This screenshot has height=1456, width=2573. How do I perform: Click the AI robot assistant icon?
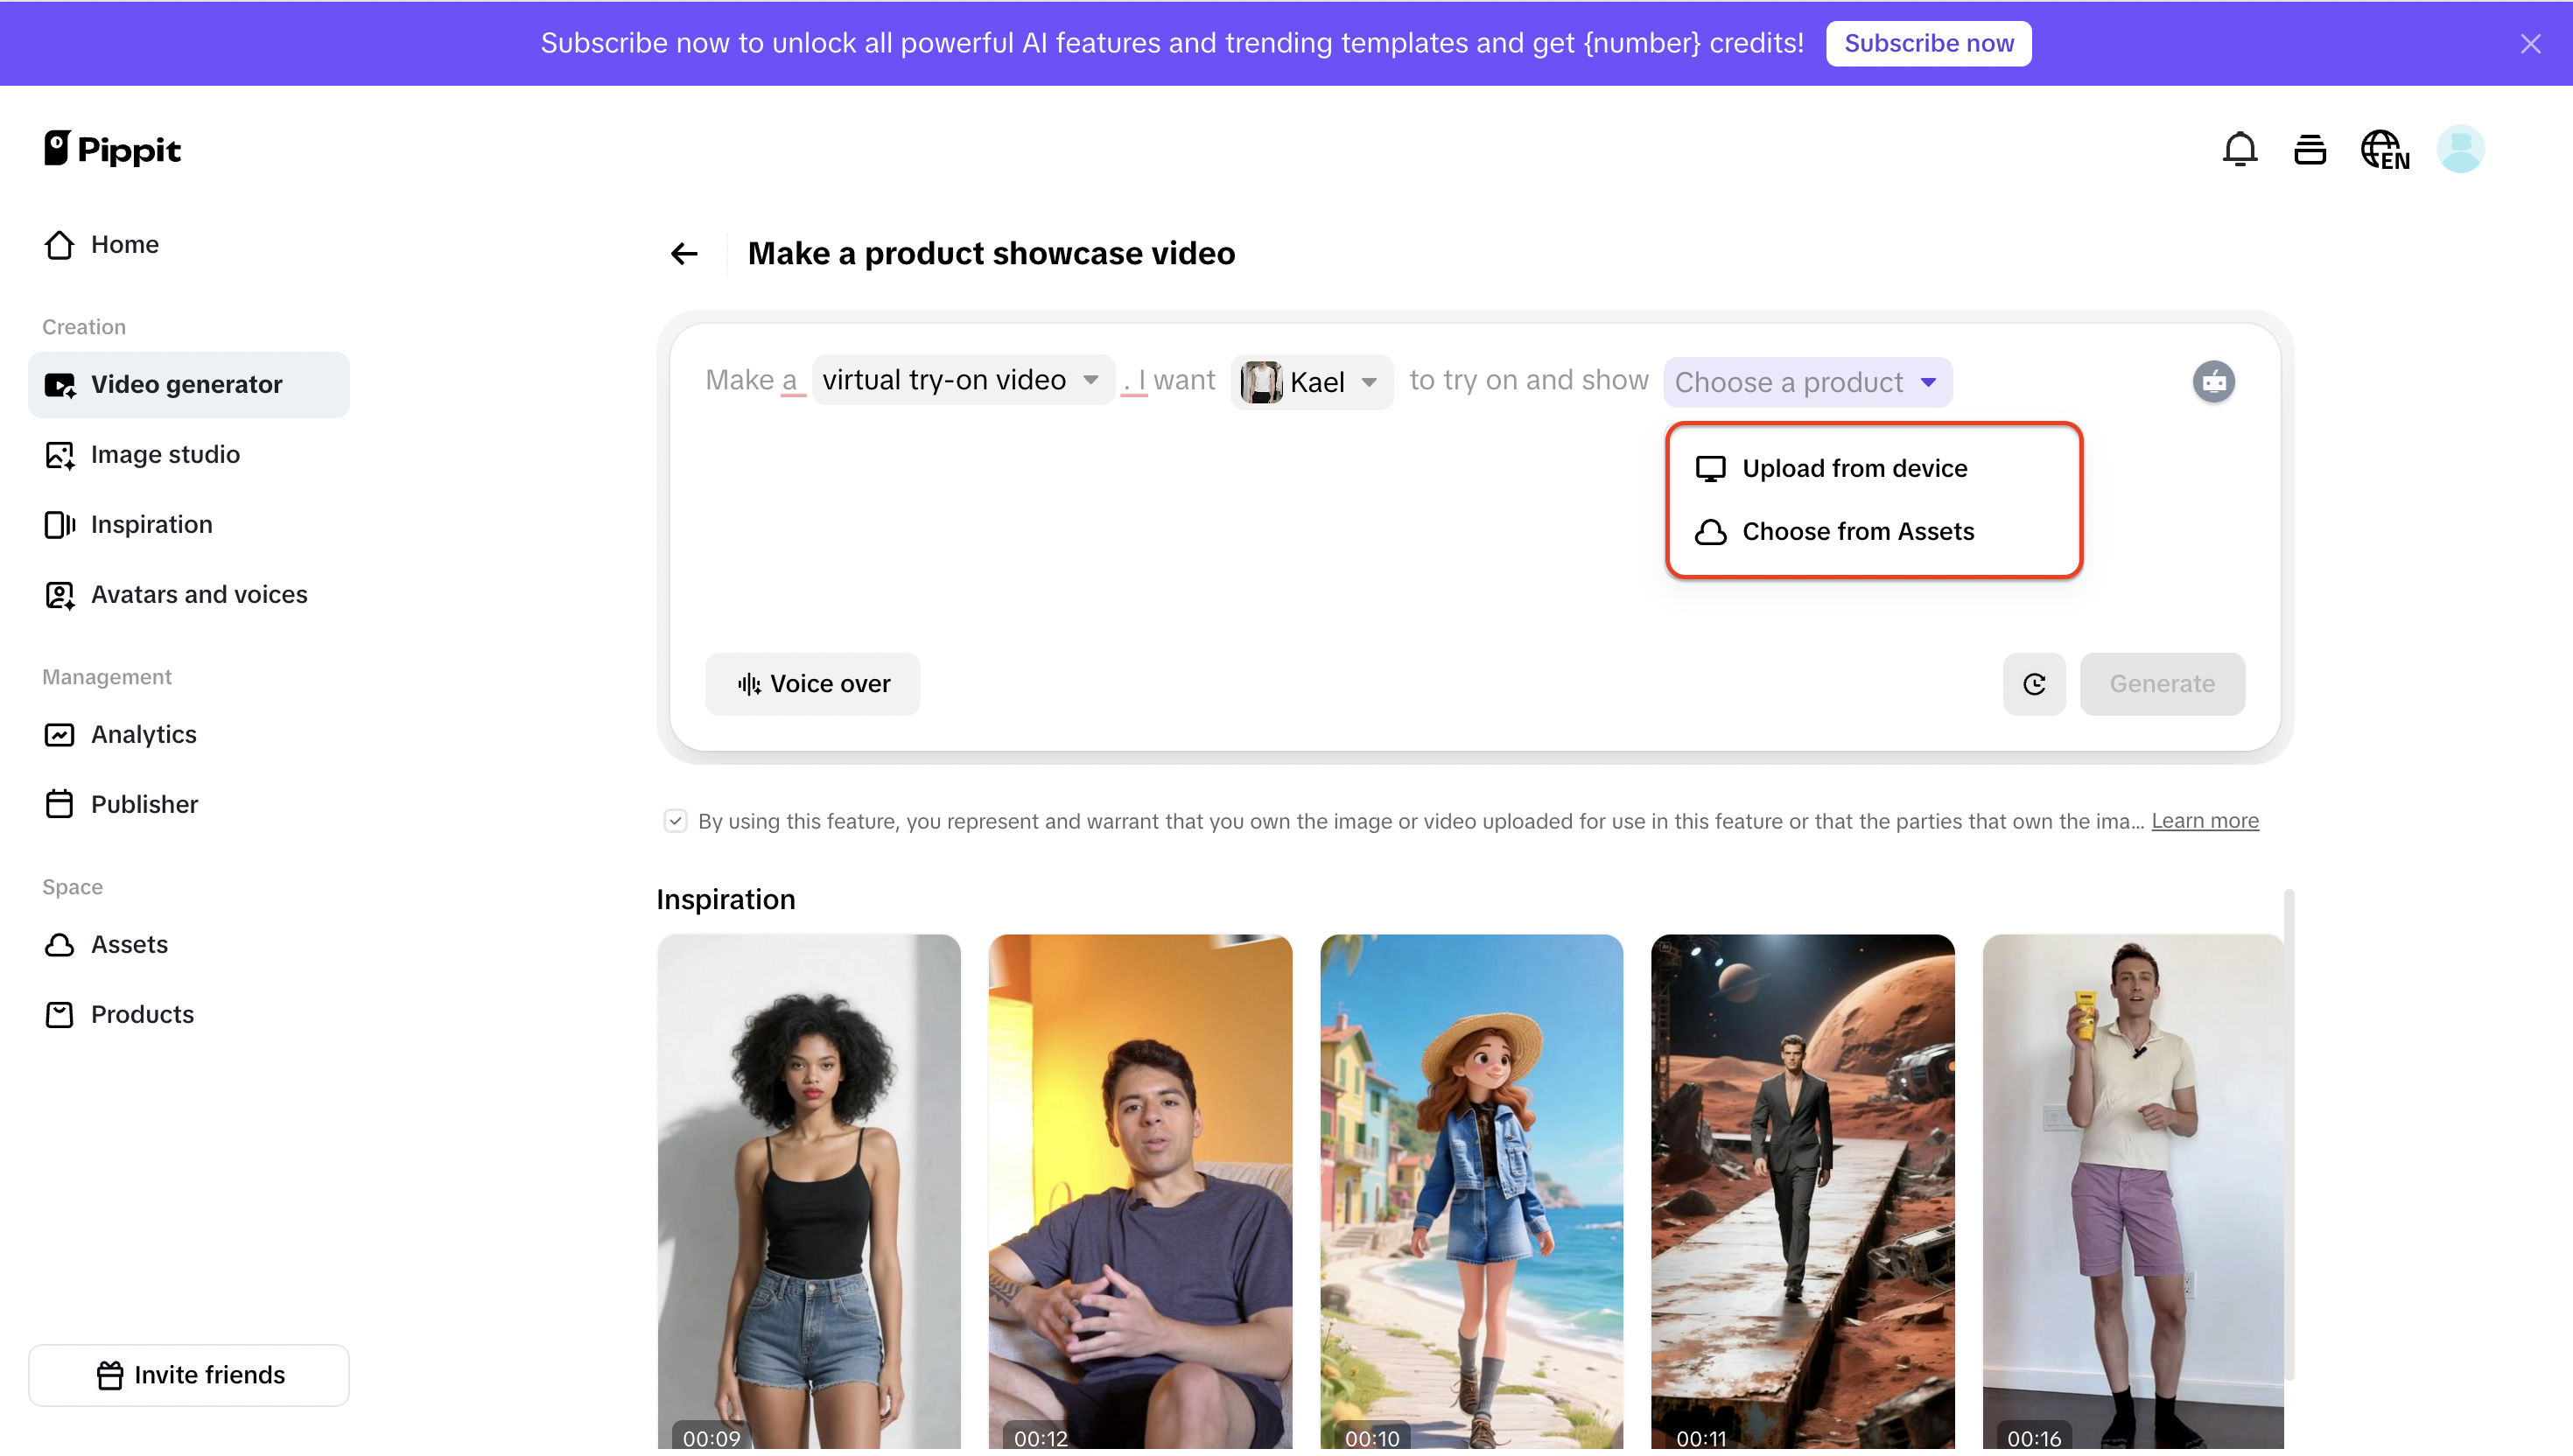2213,382
